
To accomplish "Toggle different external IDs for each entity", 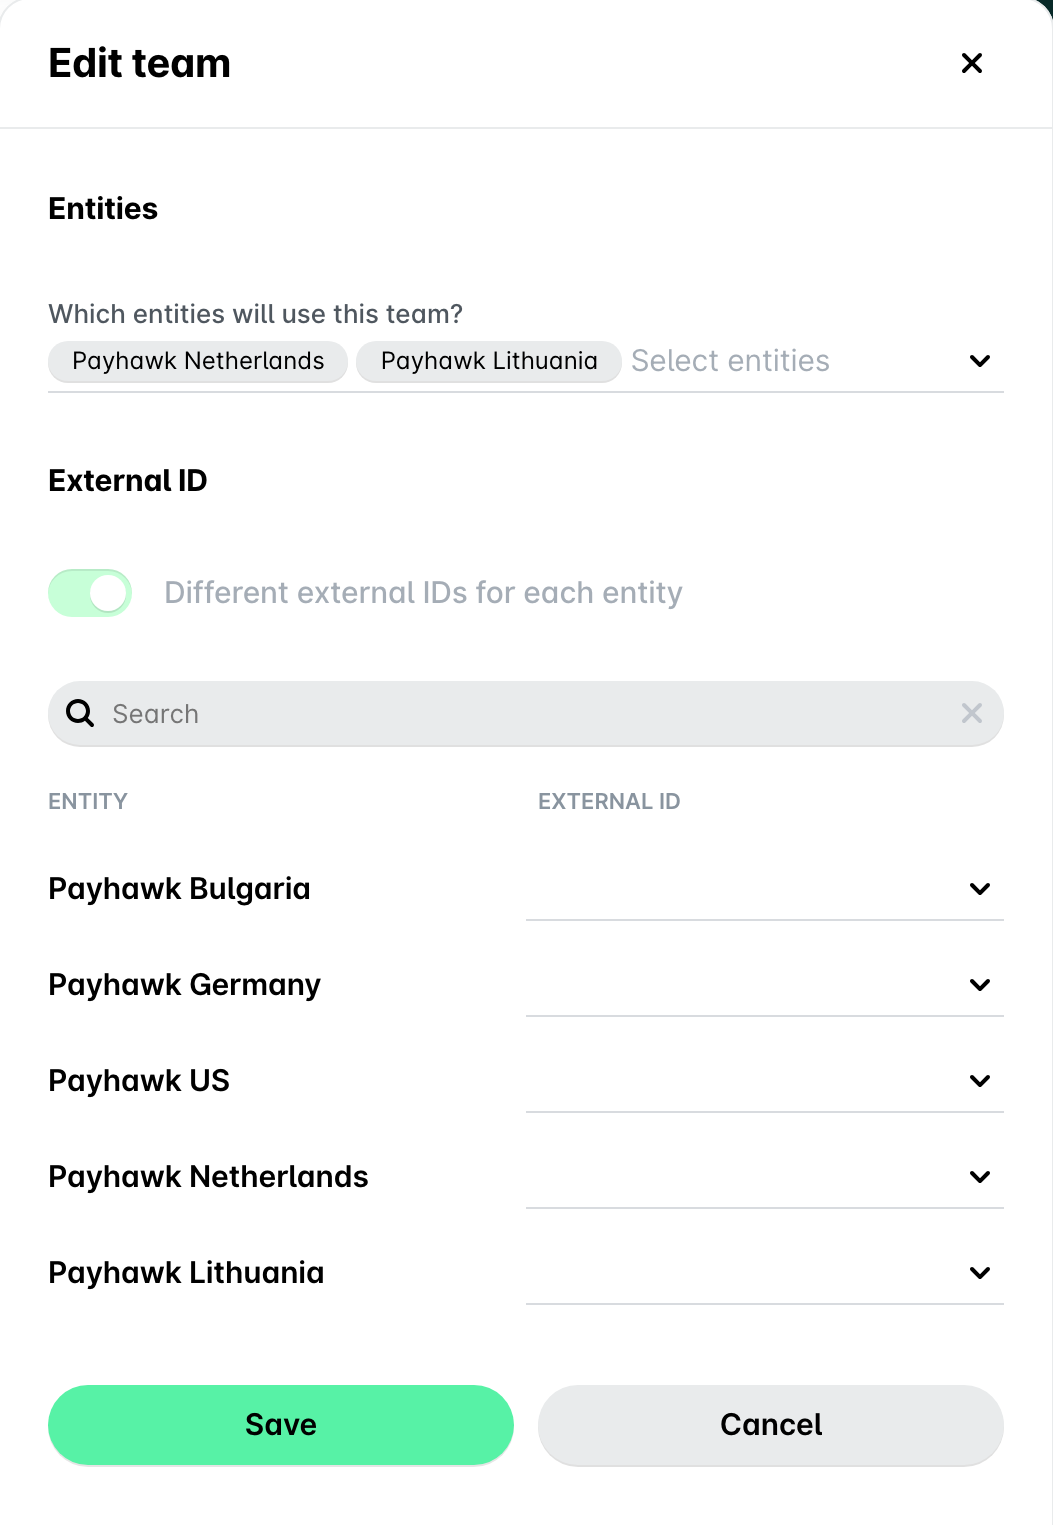I will click(x=90, y=593).
